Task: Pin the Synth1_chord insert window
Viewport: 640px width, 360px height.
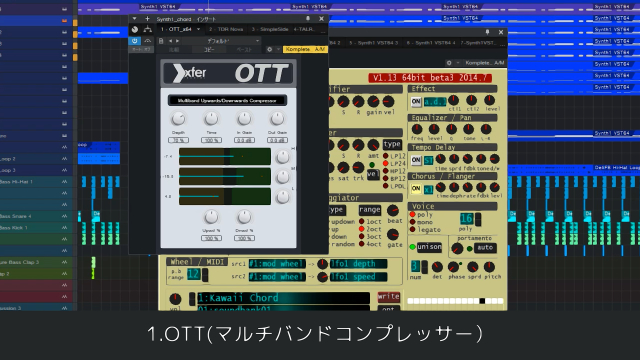Action: (x=308, y=19)
